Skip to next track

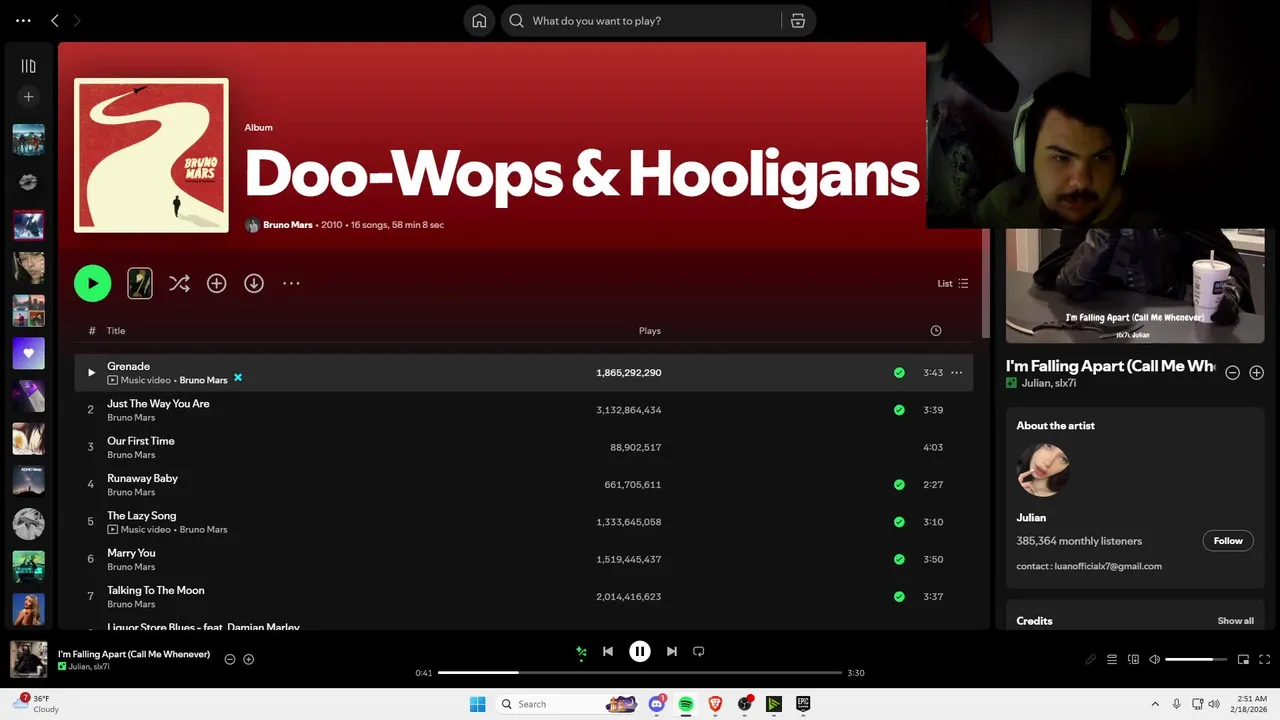pos(672,651)
